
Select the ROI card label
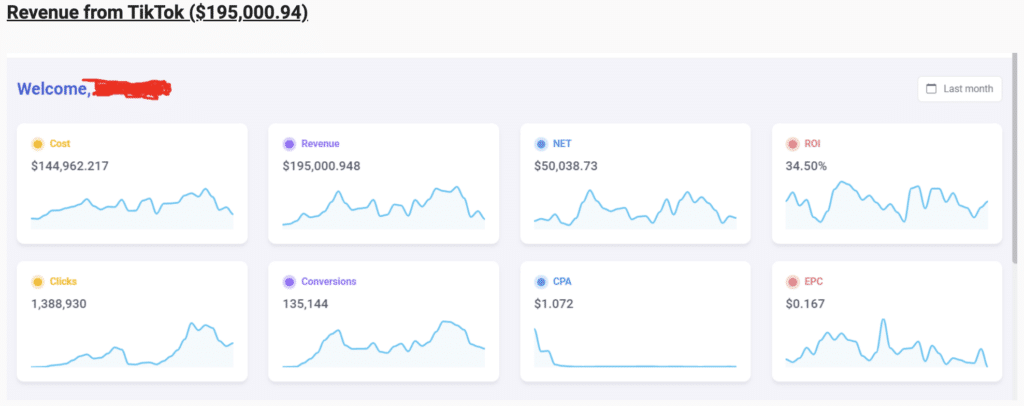point(812,144)
